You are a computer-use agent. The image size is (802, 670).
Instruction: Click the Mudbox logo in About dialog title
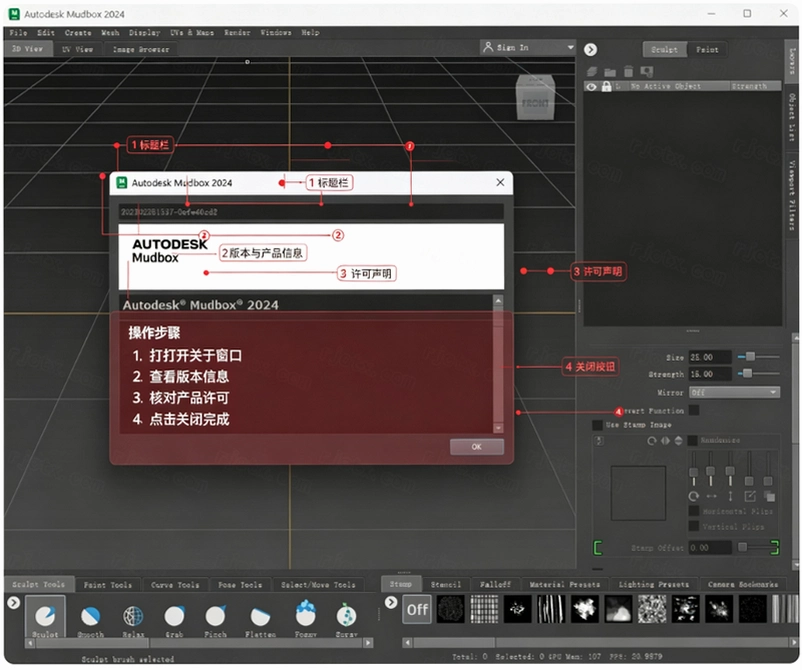pyautogui.click(x=122, y=183)
